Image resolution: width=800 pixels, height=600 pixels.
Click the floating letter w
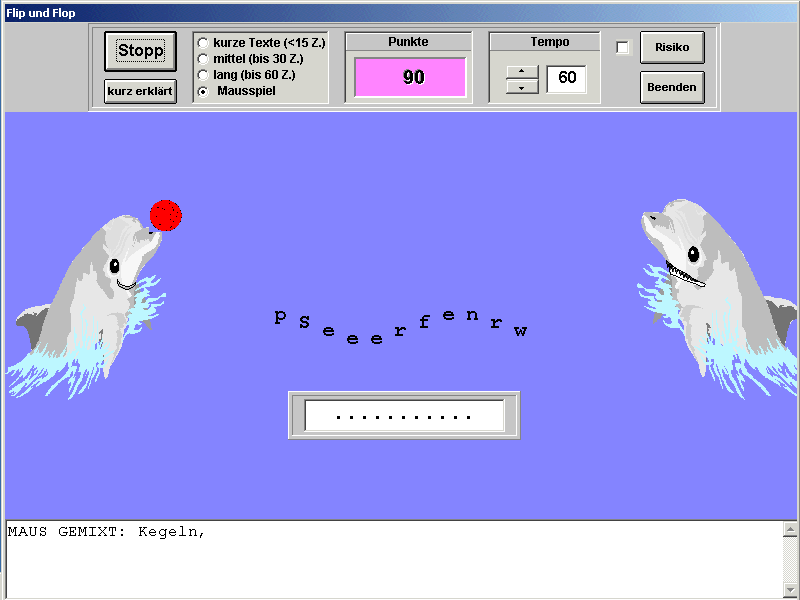[x=520, y=331]
